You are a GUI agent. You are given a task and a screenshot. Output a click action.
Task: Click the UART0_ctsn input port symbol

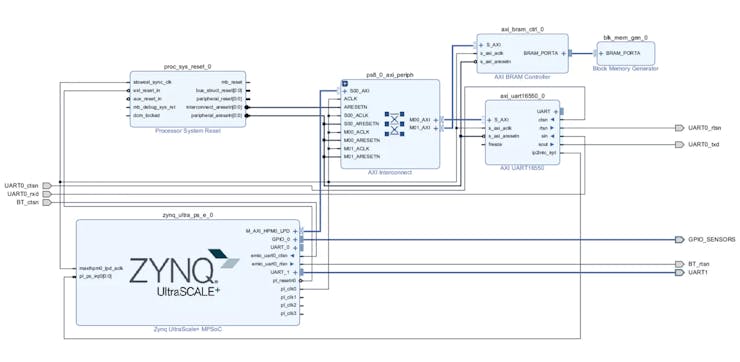click(x=47, y=185)
